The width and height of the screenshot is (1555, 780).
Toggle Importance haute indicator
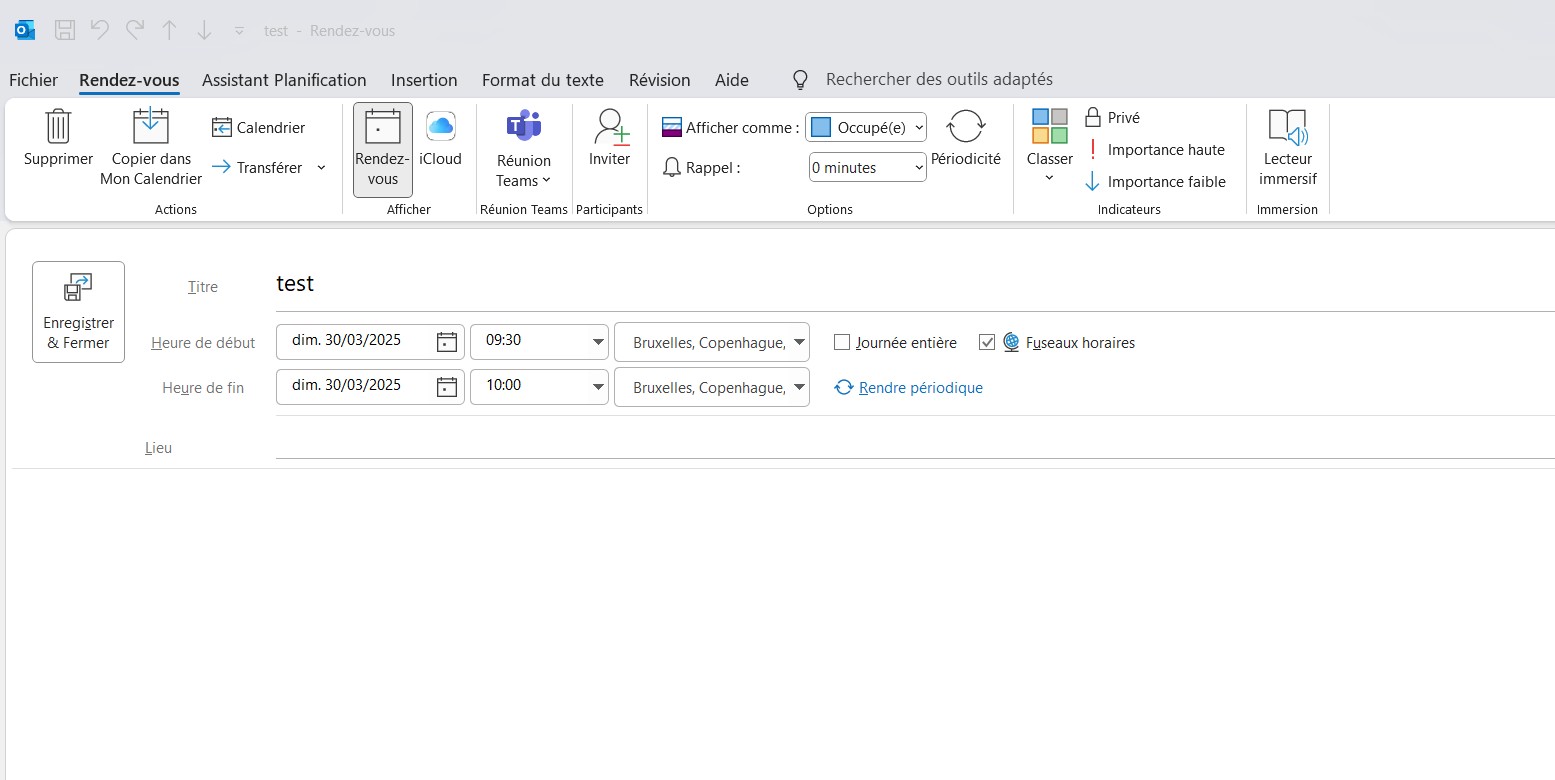point(1155,150)
